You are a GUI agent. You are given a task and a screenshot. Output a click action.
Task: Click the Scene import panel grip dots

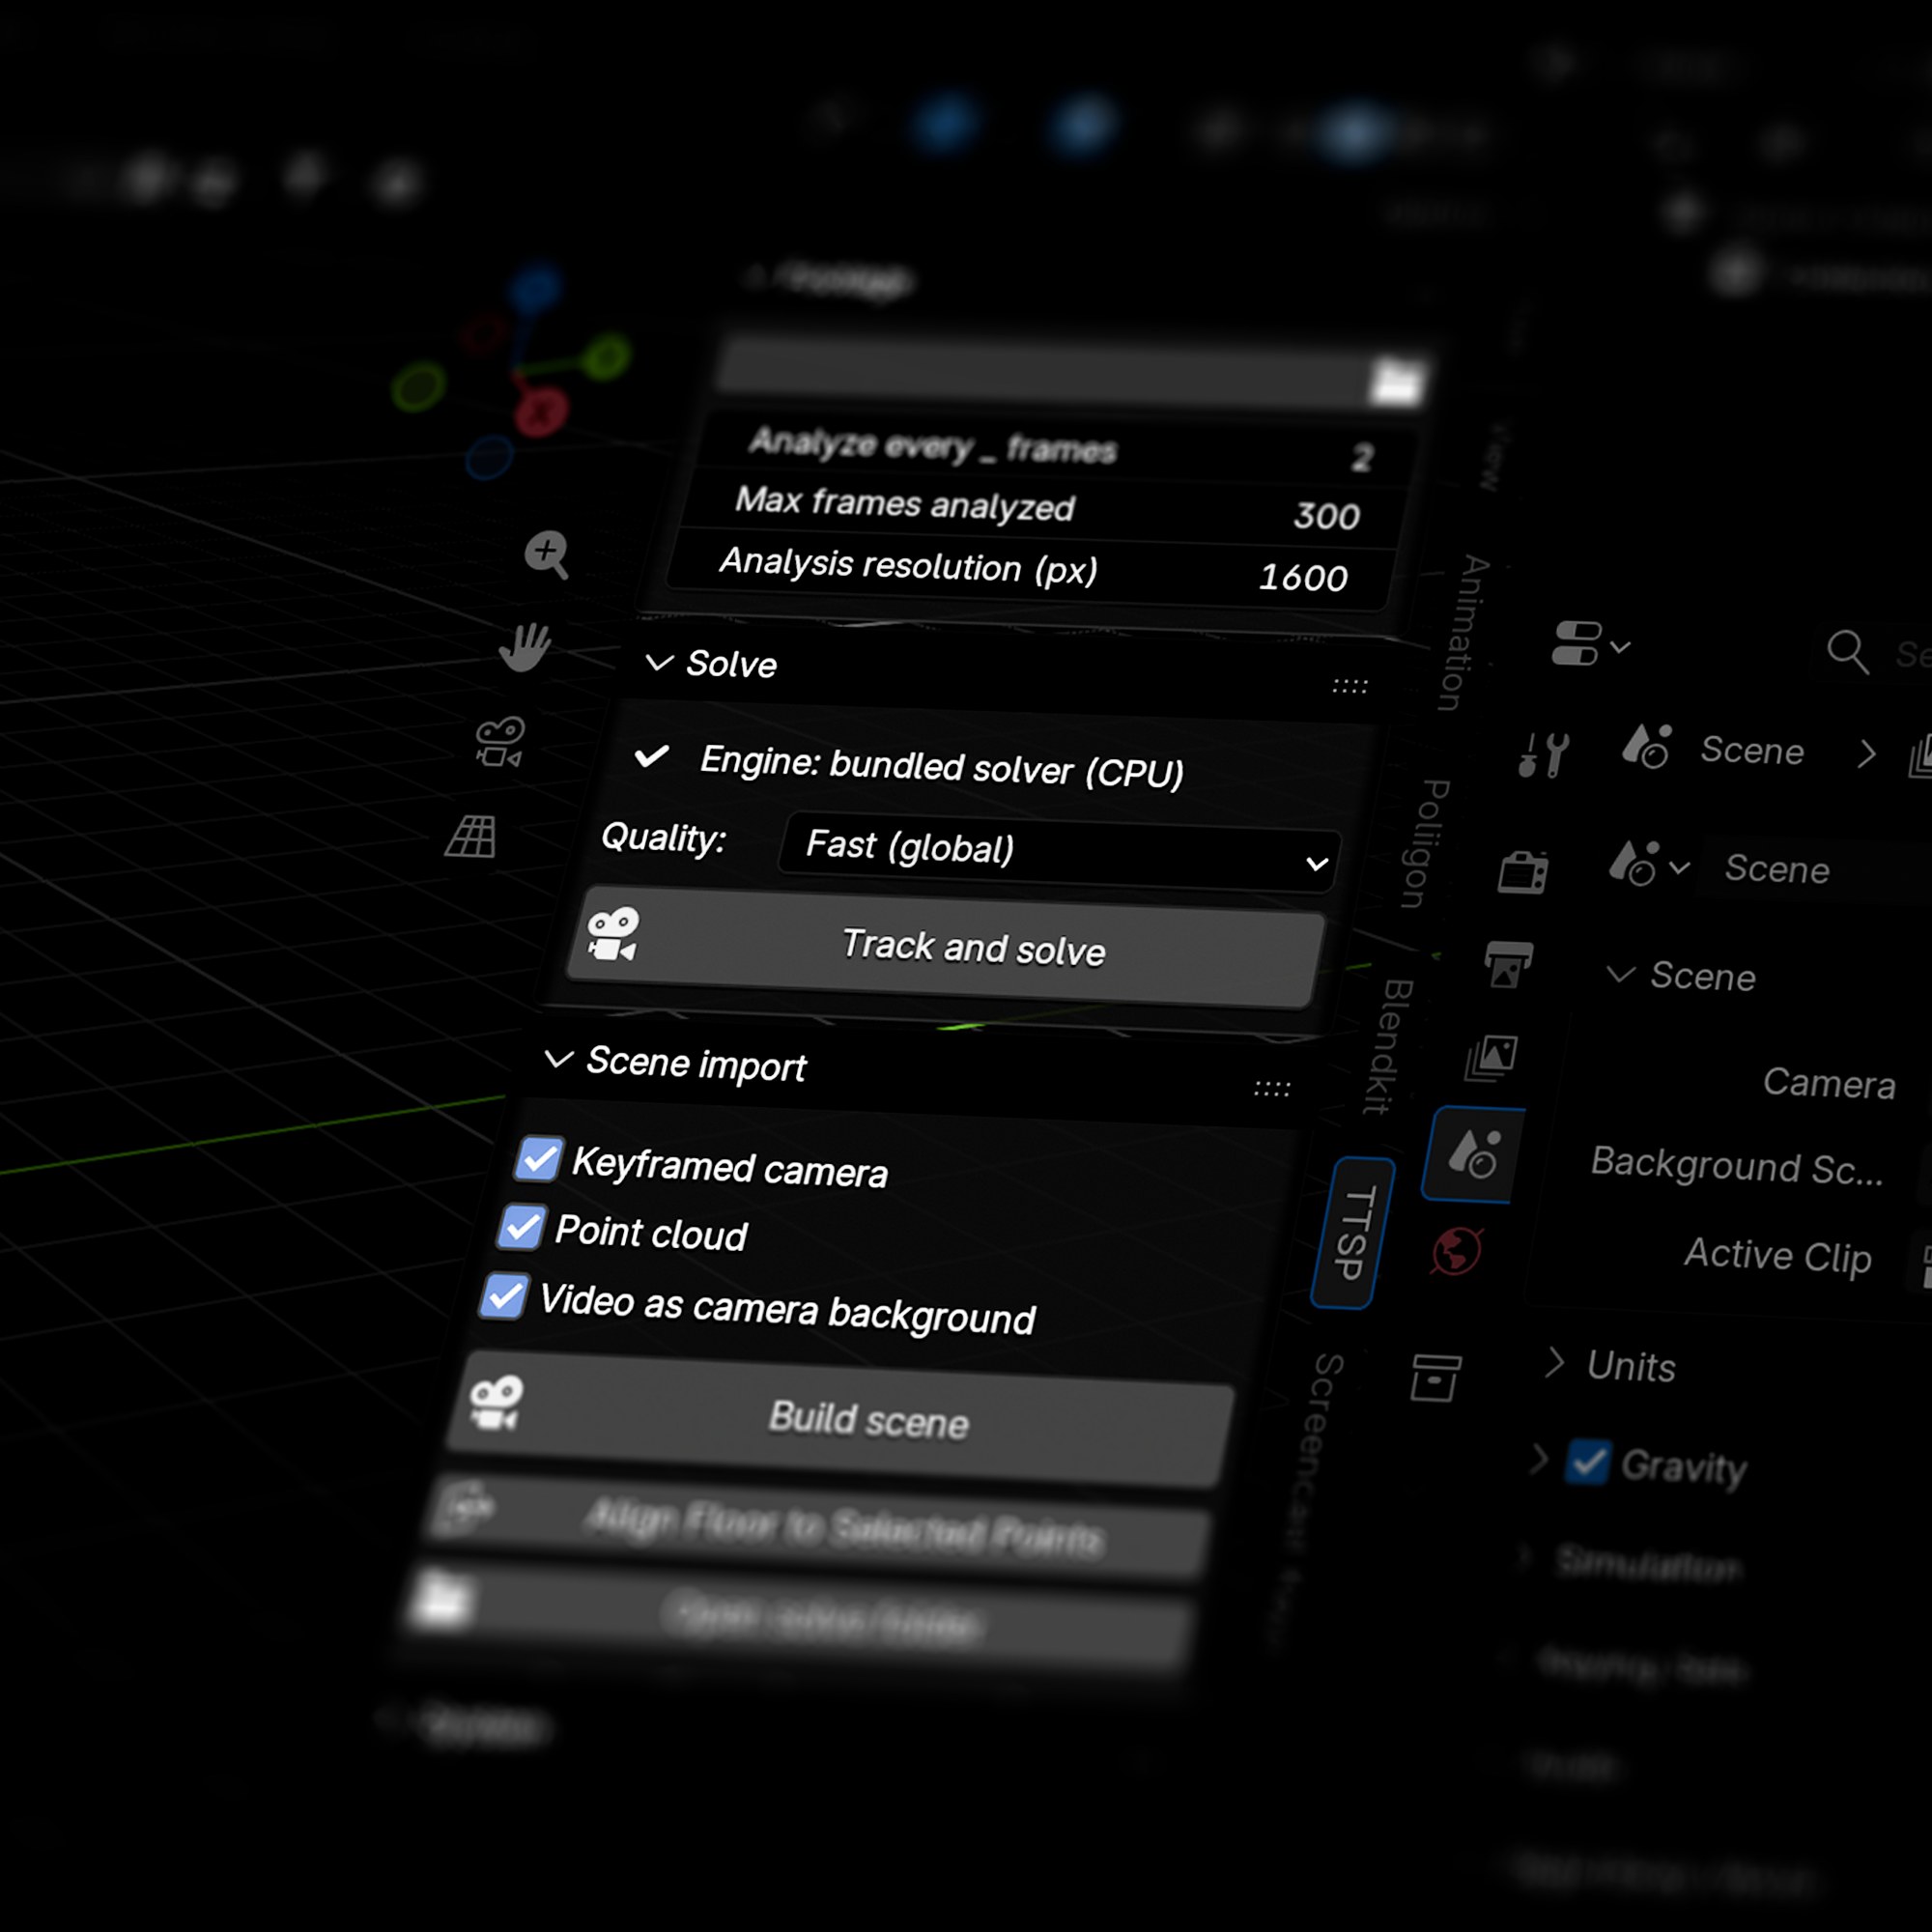[x=1272, y=1088]
